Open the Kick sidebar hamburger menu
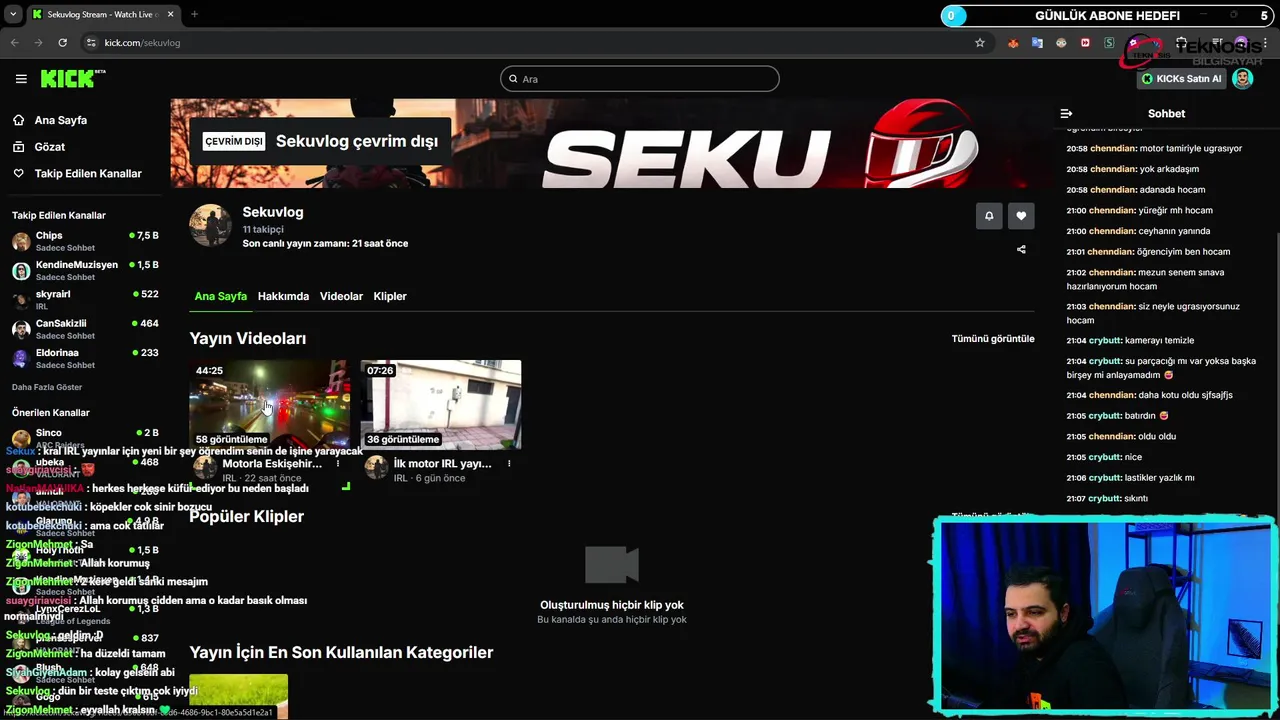Viewport: 1280px width, 720px height. point(21,79)
